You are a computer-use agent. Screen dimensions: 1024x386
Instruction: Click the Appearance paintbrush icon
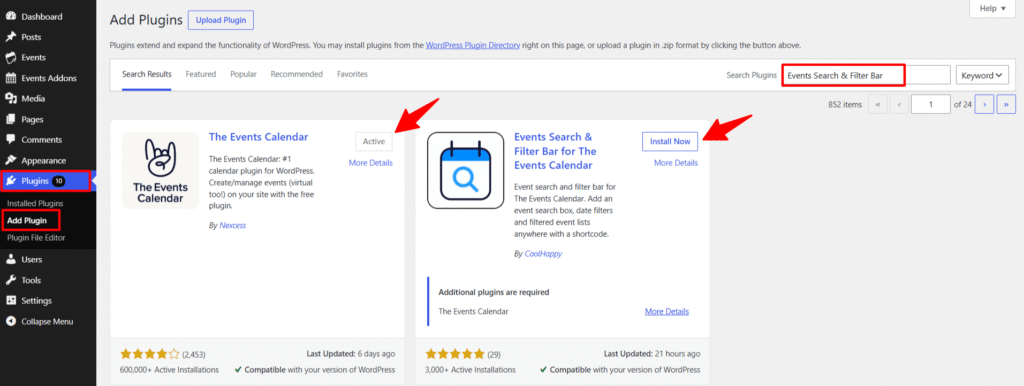10,161
